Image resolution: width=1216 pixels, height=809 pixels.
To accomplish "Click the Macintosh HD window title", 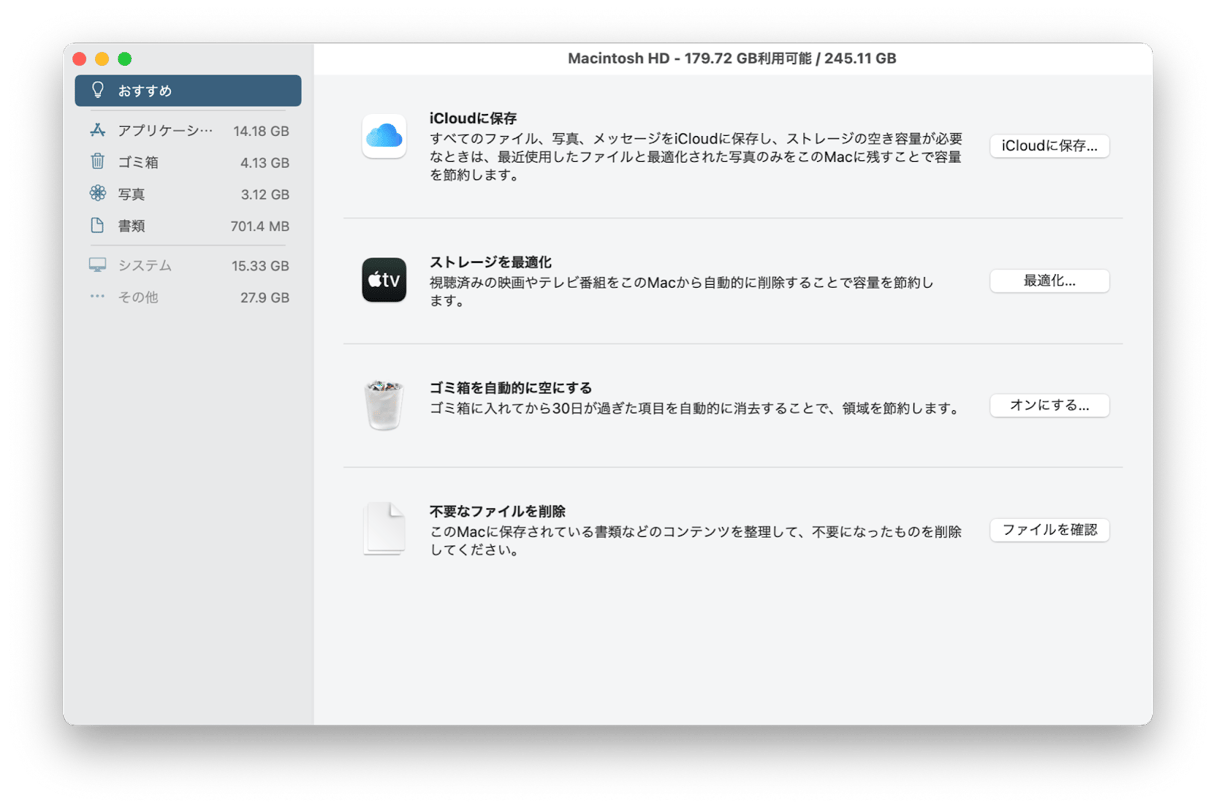I will click(732, 58).
